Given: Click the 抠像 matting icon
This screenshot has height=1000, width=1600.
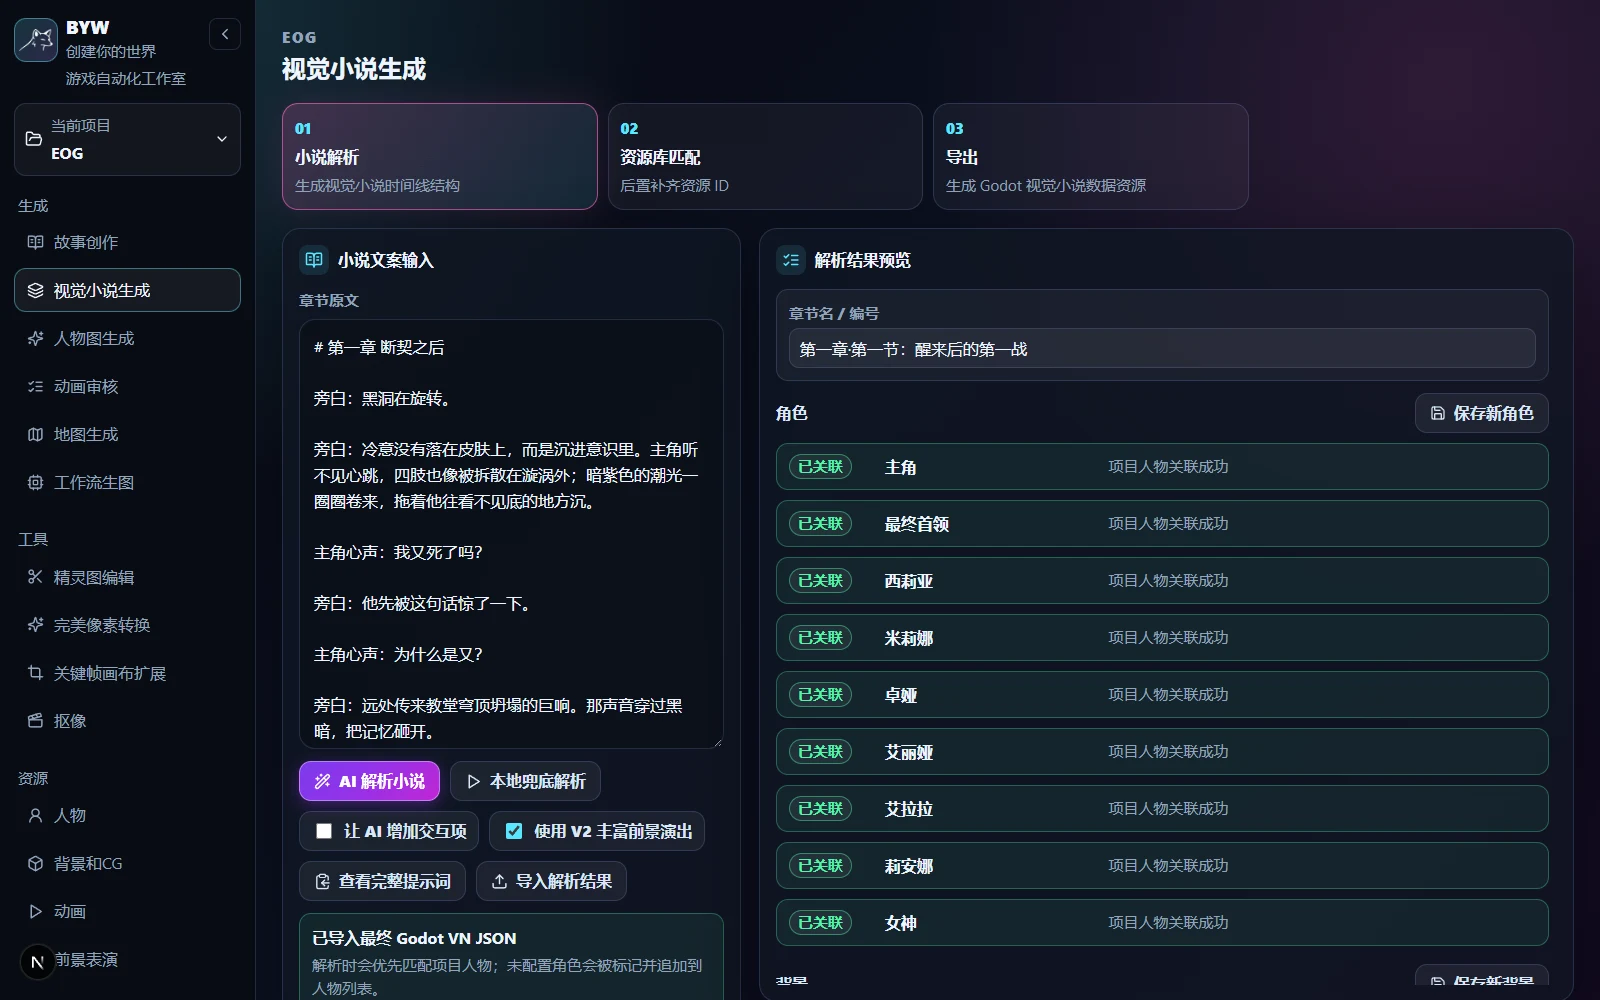Looking at the screenshot, I should 35,721.
